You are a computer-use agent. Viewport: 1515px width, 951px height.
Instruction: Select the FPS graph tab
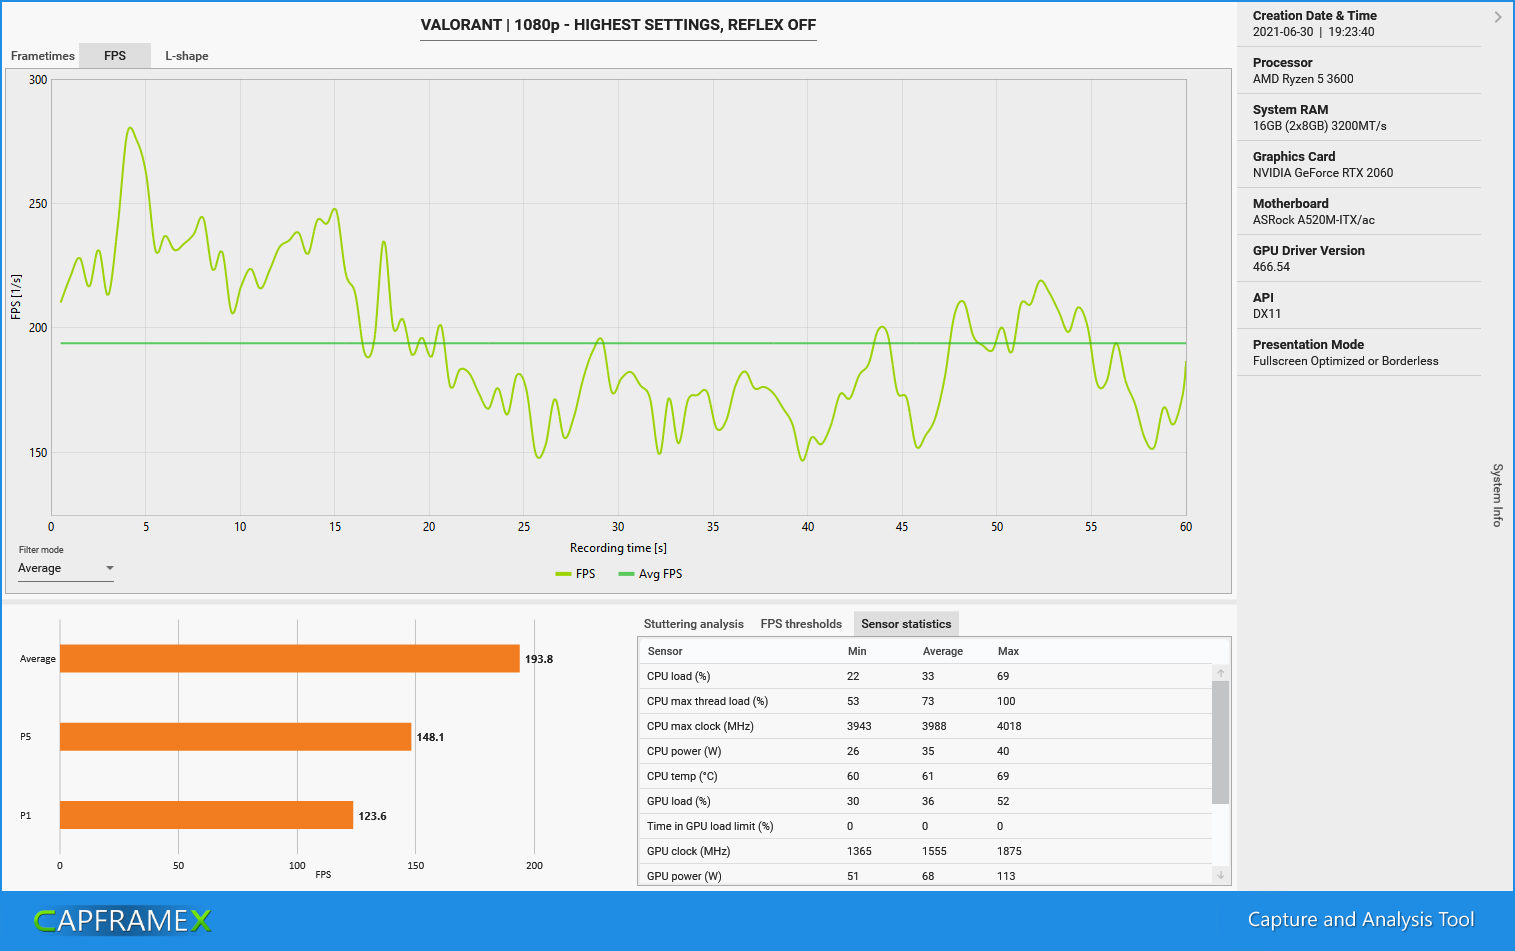115,56
